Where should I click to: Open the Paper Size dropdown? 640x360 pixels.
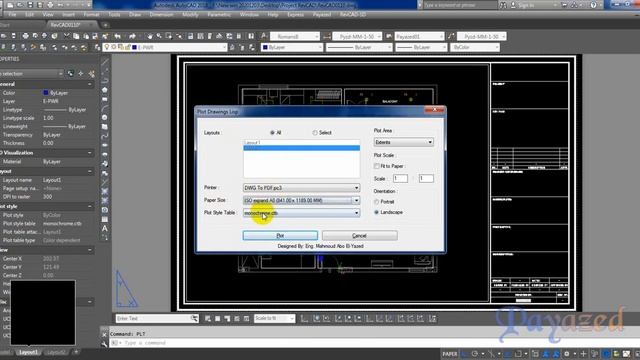[301, 200]
